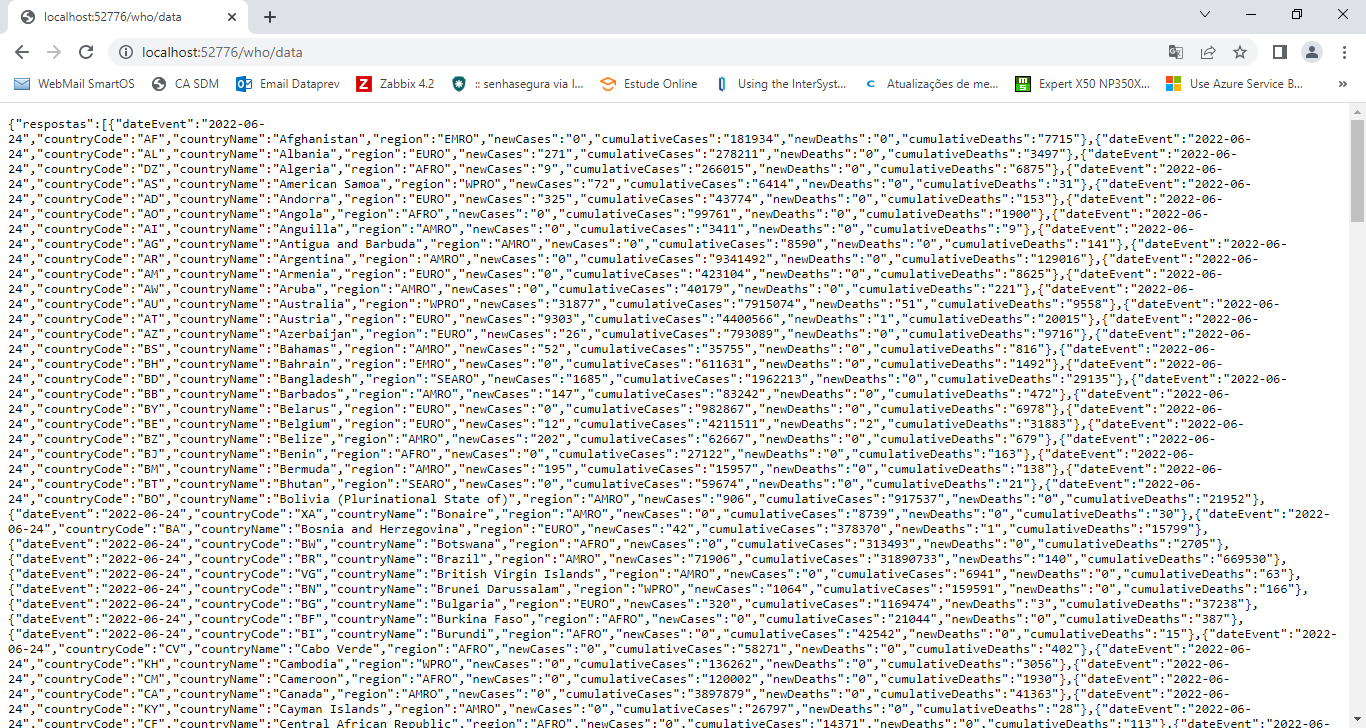Screen dimensions: 1366x728
Task: Open the side panel icon
Action: [1280, 52]
